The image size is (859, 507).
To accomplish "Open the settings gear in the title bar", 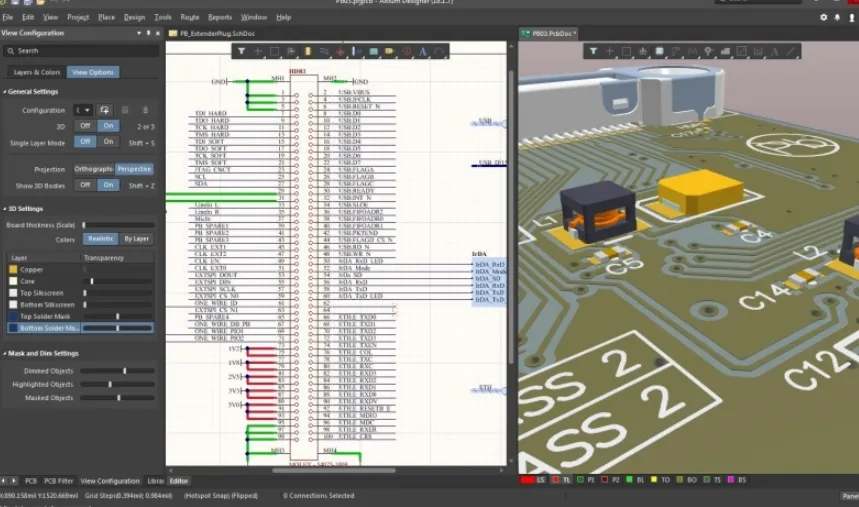I will (x=823, y=18).
